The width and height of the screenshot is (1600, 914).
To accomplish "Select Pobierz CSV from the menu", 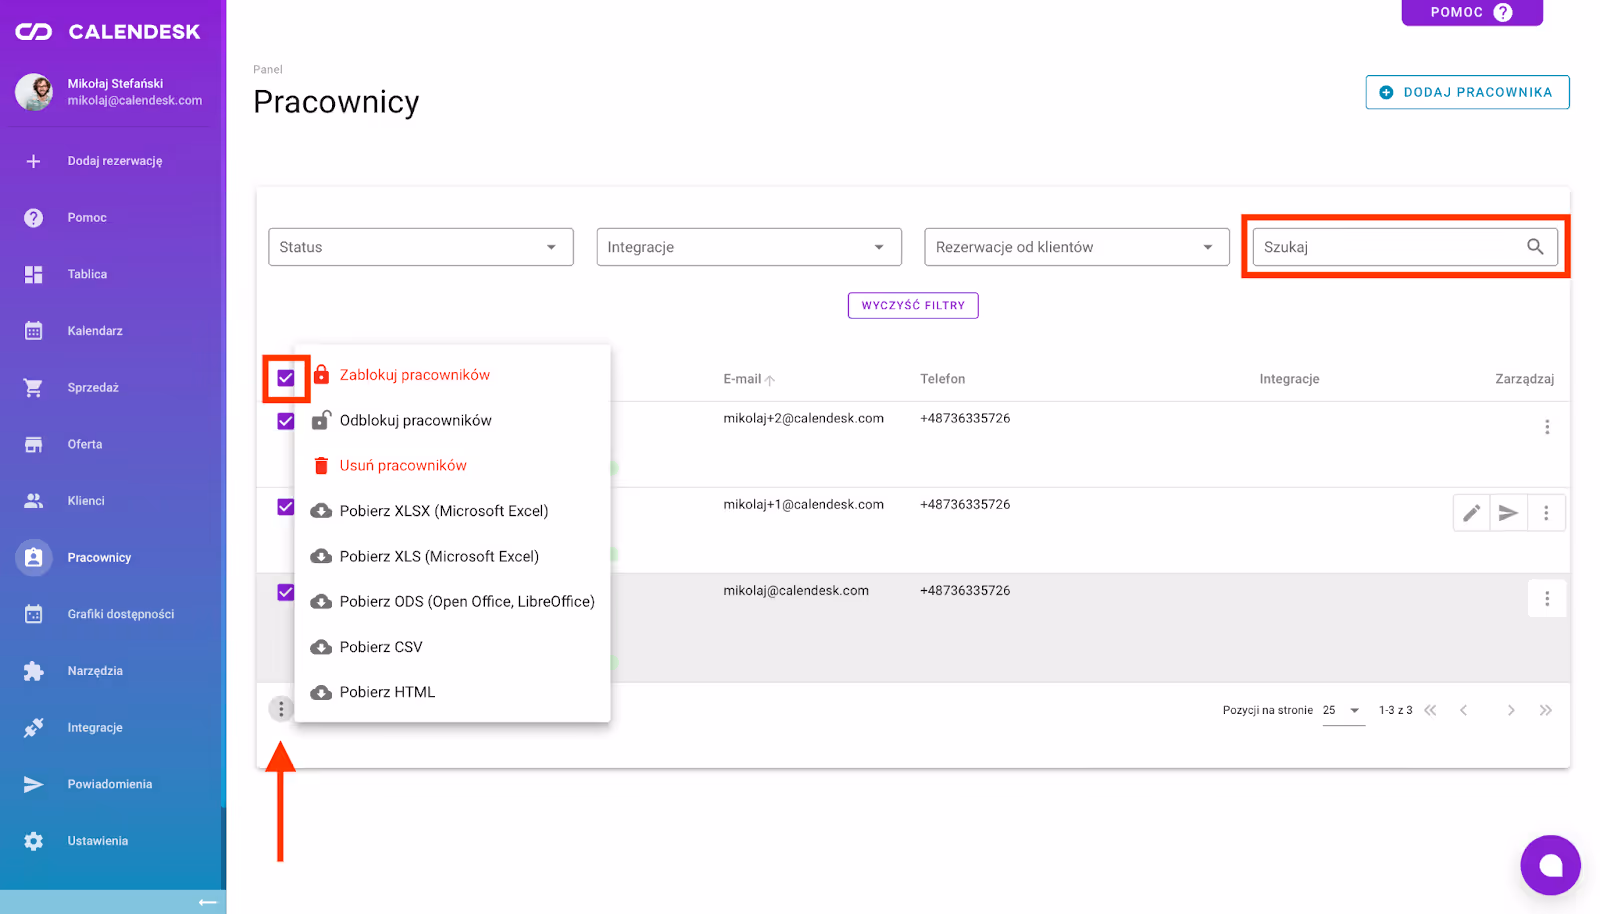I will (381, 647).
